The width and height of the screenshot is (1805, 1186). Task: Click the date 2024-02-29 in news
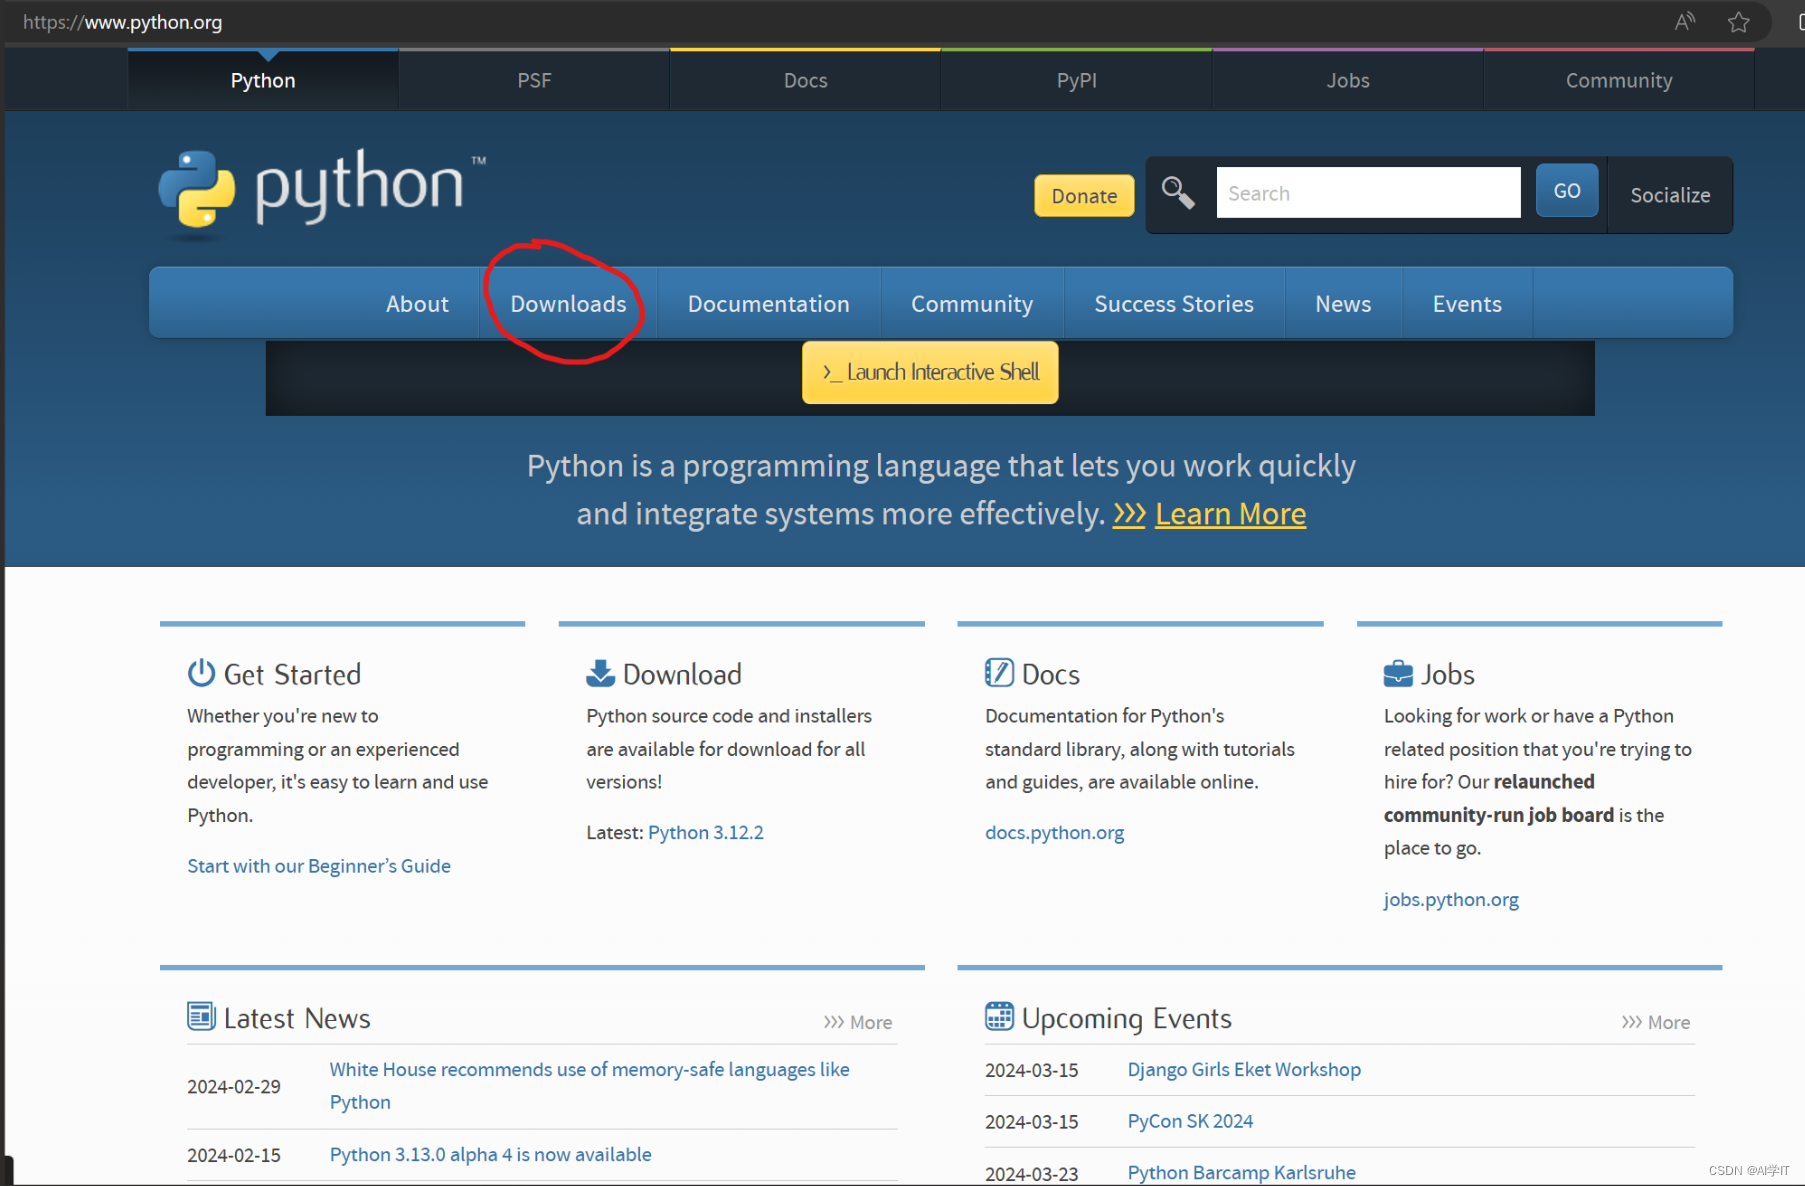pos(234,1086)
